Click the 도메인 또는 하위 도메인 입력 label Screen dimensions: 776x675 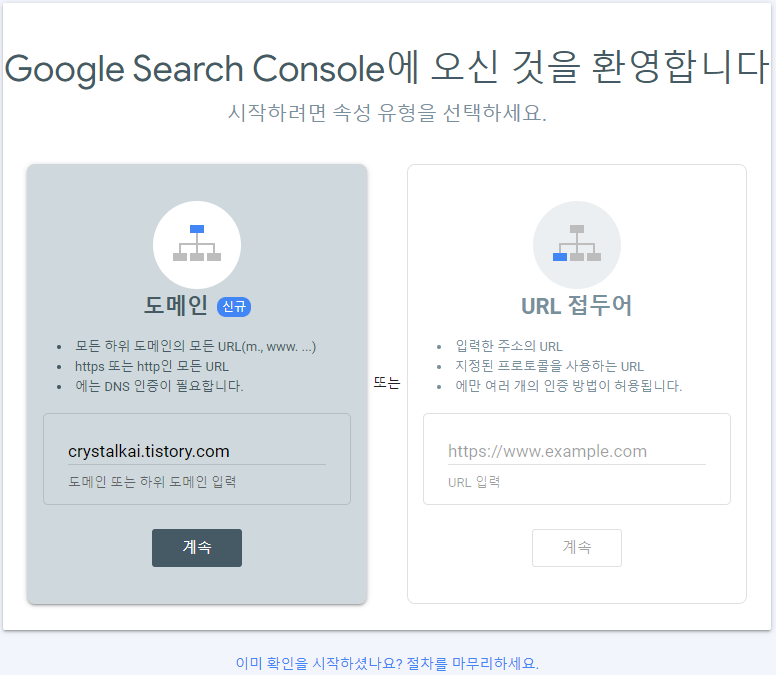pyautogui.click(x=152, y=482)
